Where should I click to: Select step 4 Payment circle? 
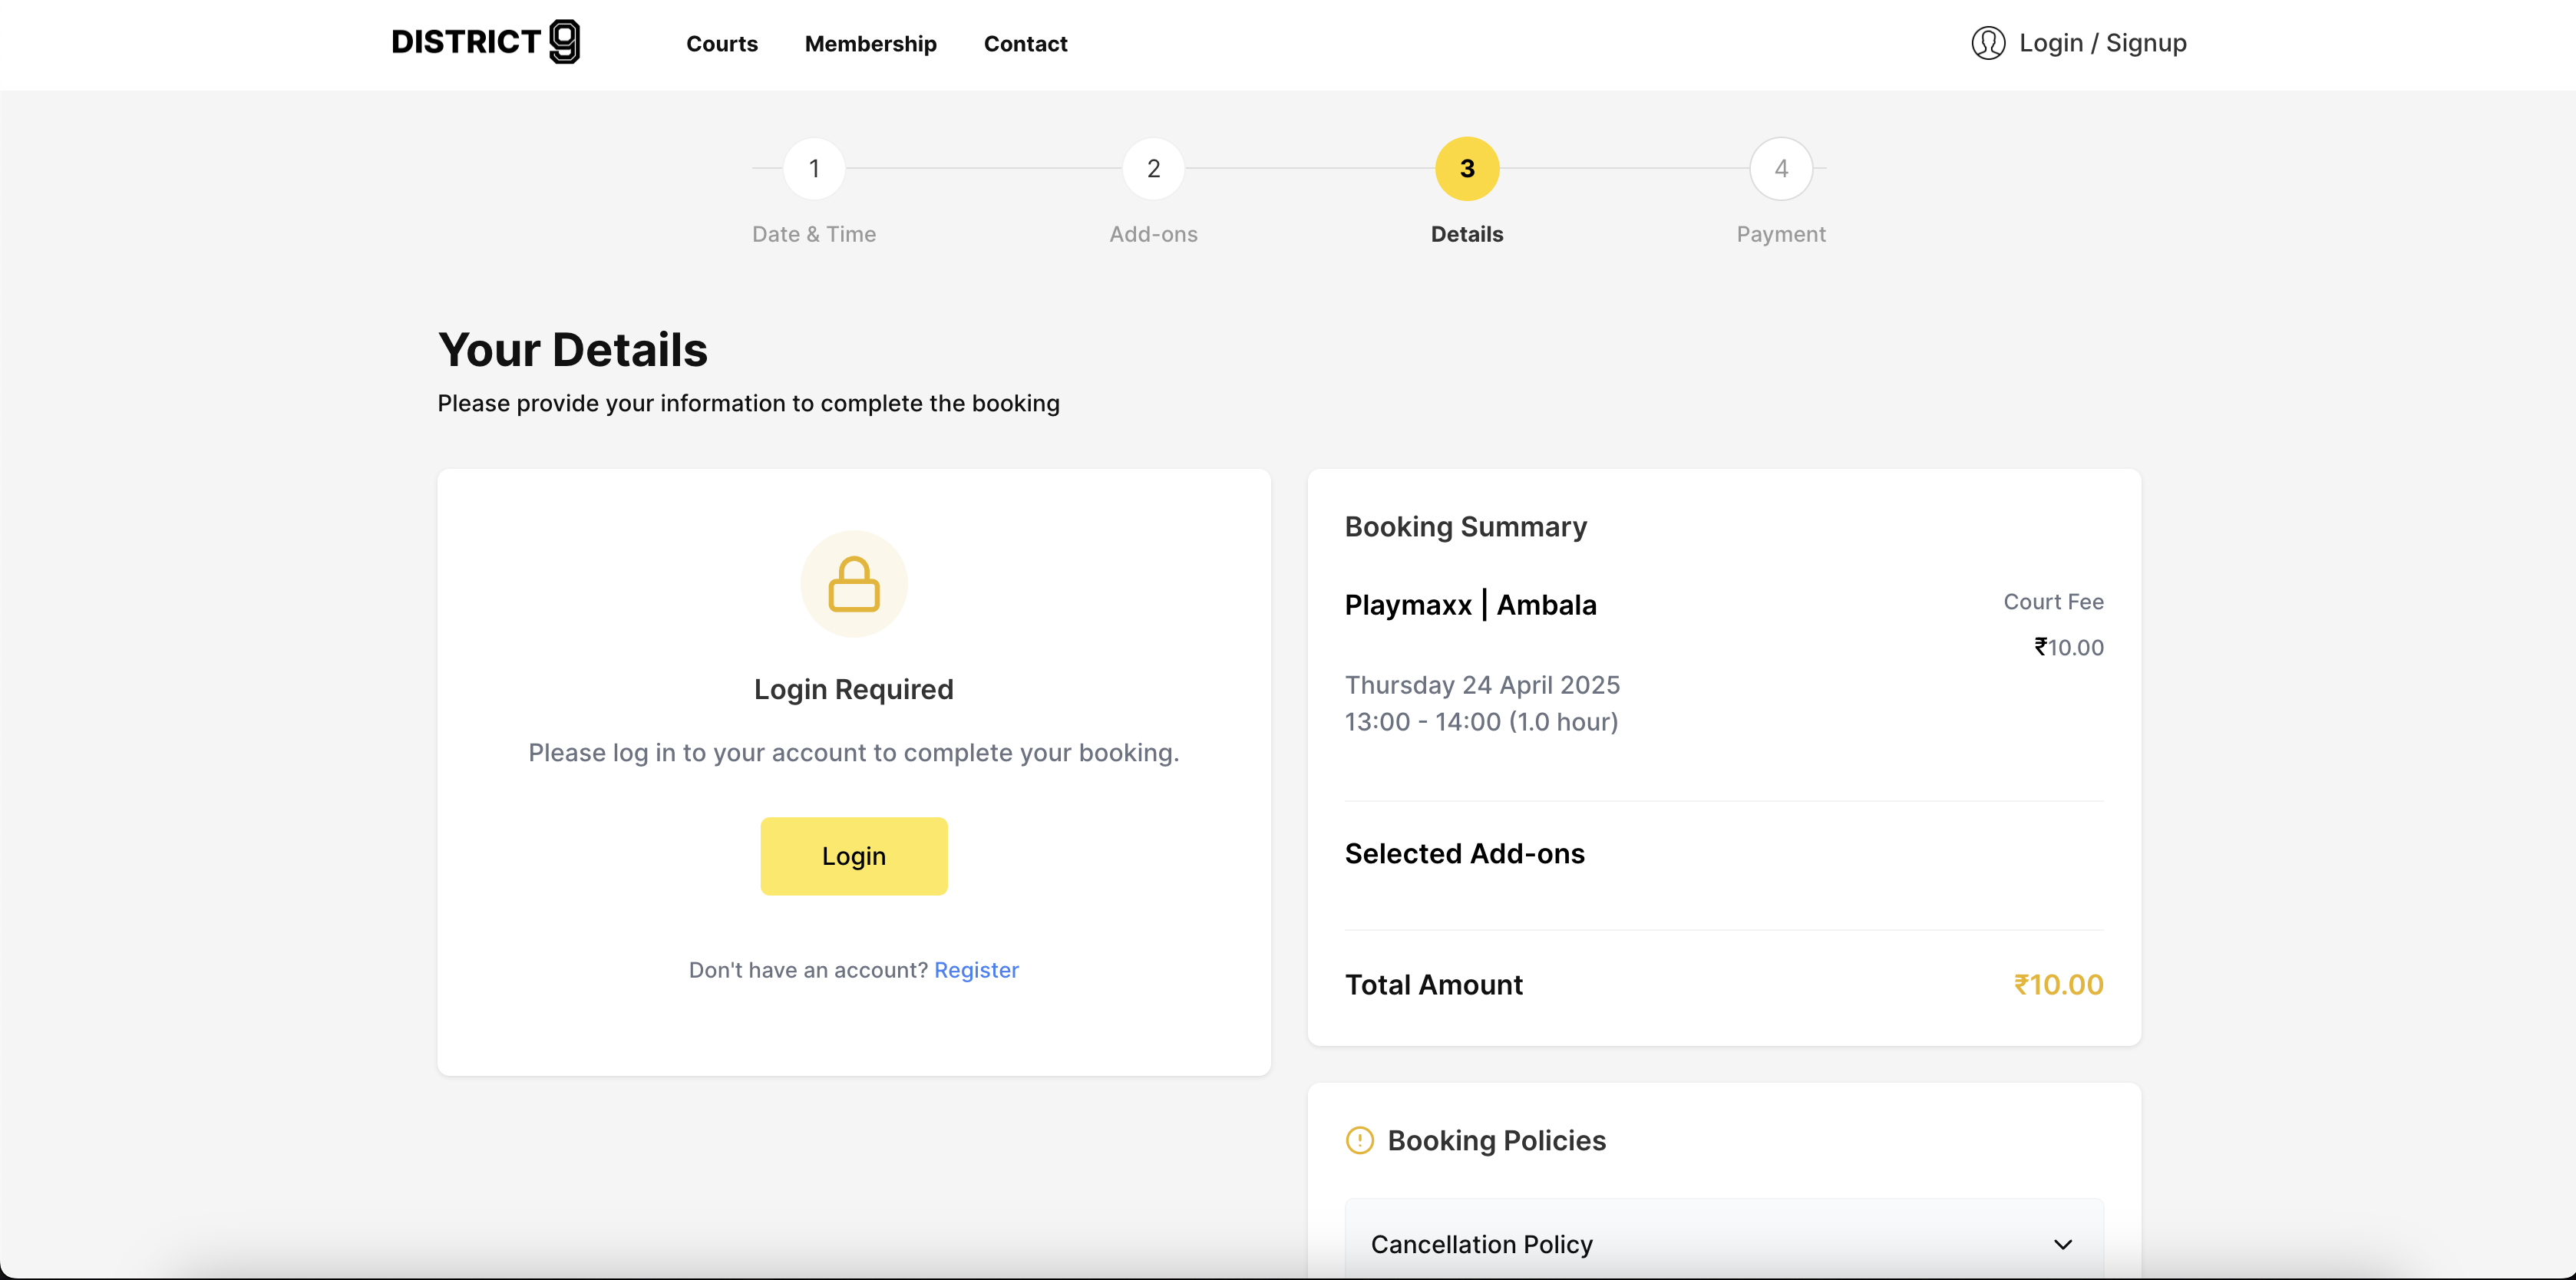click(x=1781, y=168)
